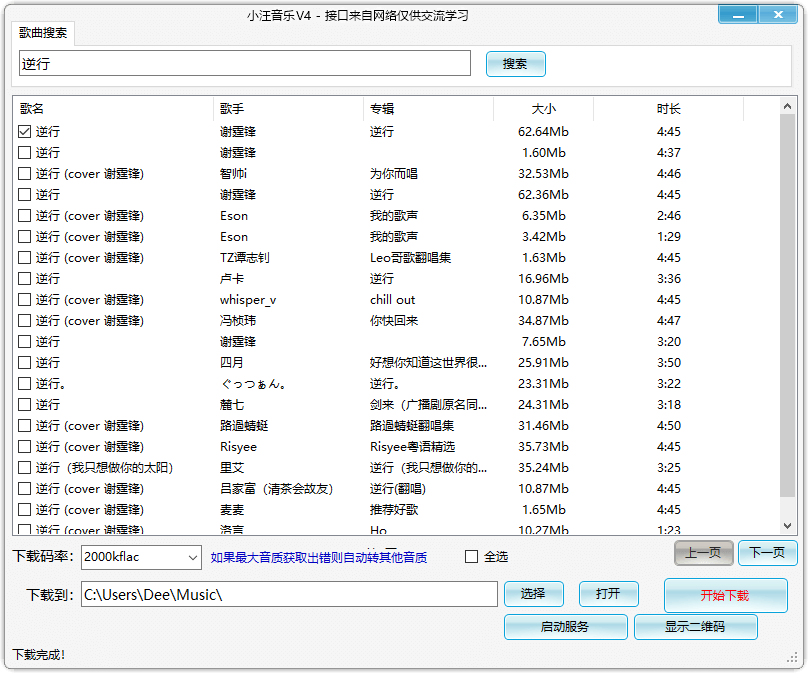Tick the TZ谭志钊 row checkbox
The height and width of the screenshot is (673, 808).
[x=24, y=257]
